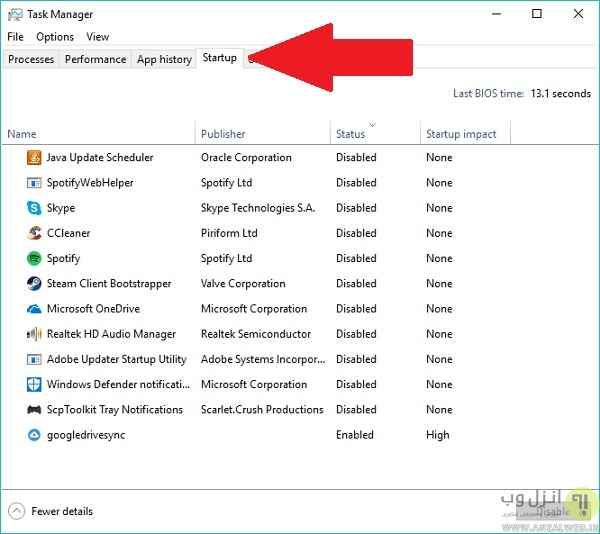Click the Skype Technologies S.A. publisher cell
Screen dimensions: 600x534
(258, 208)
